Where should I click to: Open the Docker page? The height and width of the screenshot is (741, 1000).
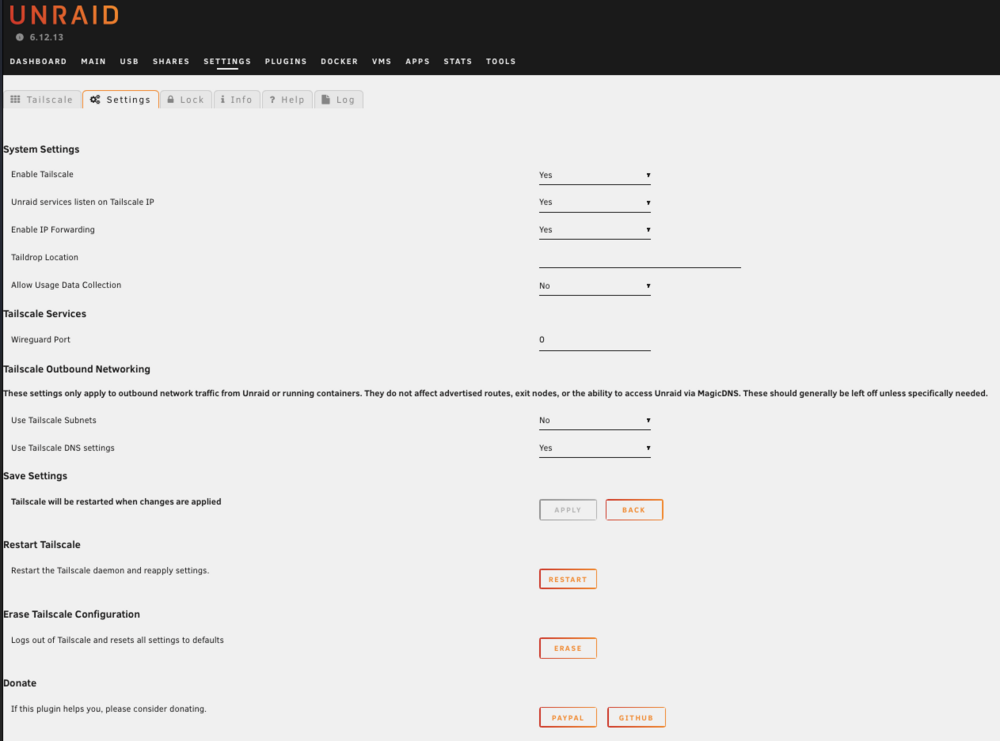[x=339, y=61]
